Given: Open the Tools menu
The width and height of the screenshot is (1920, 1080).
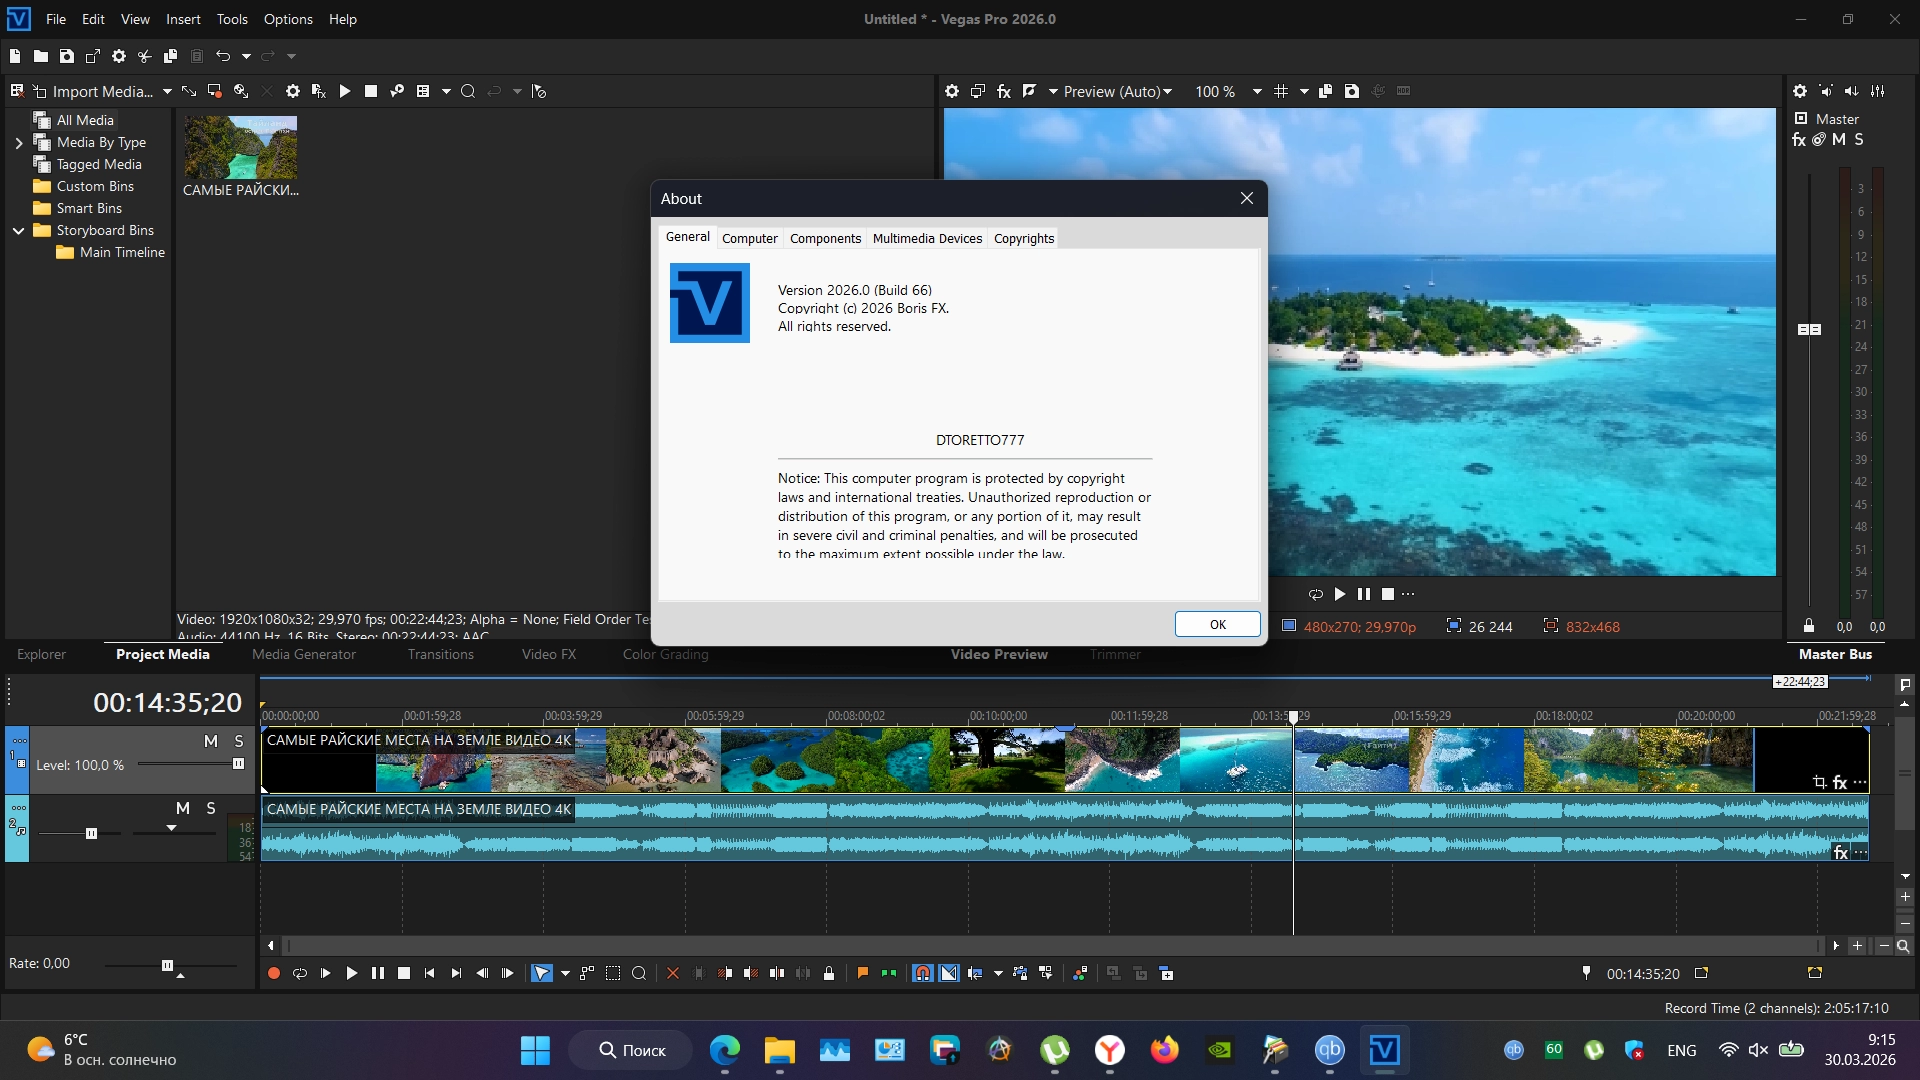Looking at the screenshot, I should pos(232,19).
